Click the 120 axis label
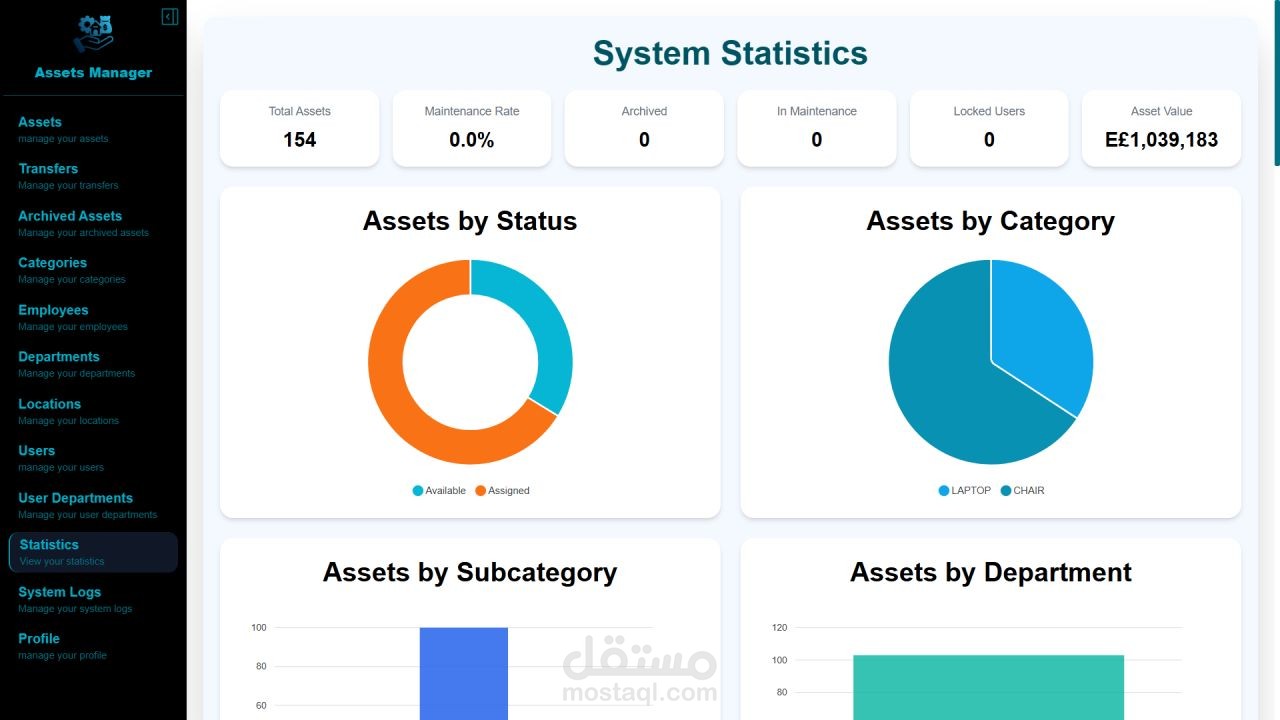 pos(780,628)
